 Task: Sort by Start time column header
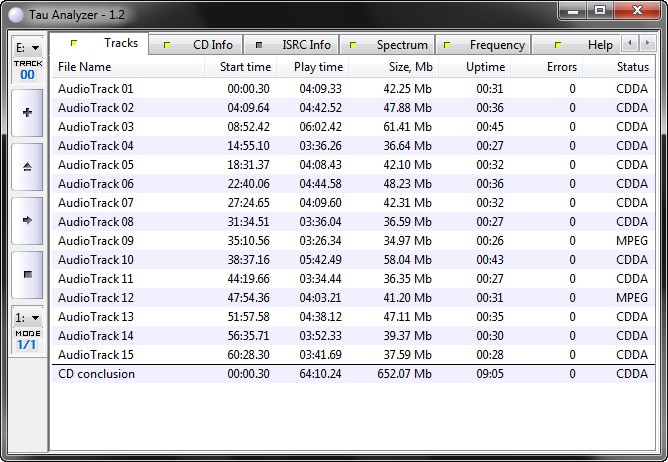tap(241, 67)
